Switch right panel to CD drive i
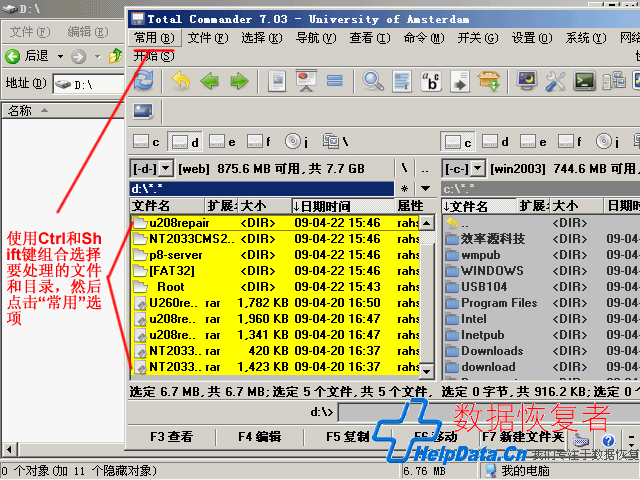The image size is (640, 480). [607, 142]
